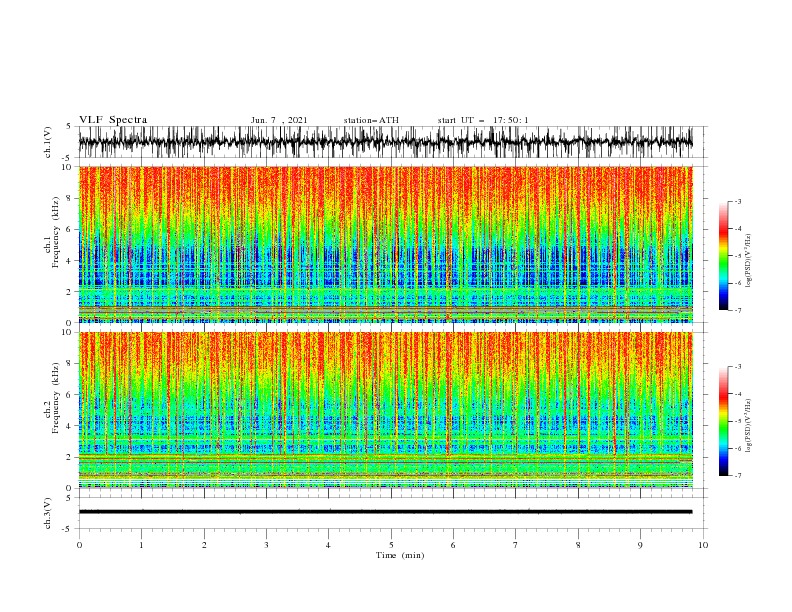The height and width of the screenshot is (612, 792).
Task: Click the 'Time (min)' axis label
Action: pos(400,555)
